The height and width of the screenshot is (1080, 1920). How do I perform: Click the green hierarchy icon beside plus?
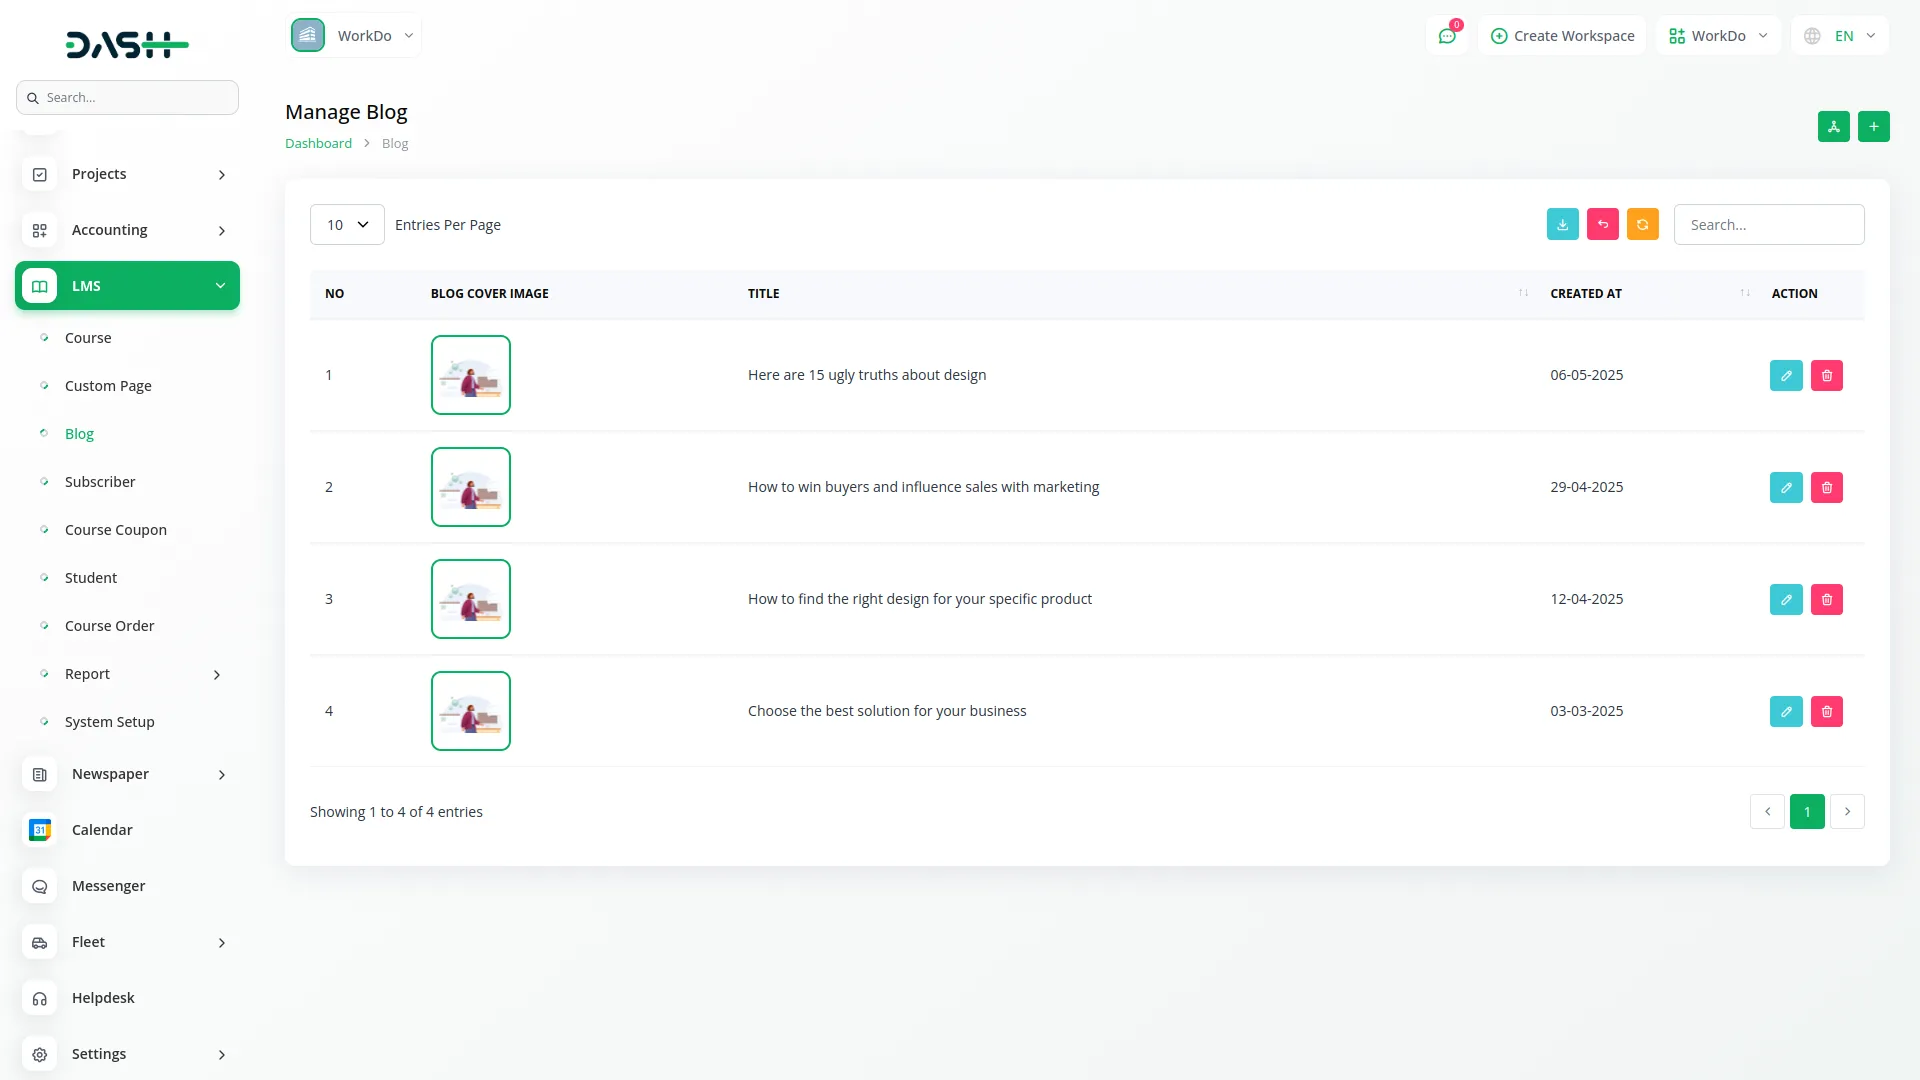1833,127
